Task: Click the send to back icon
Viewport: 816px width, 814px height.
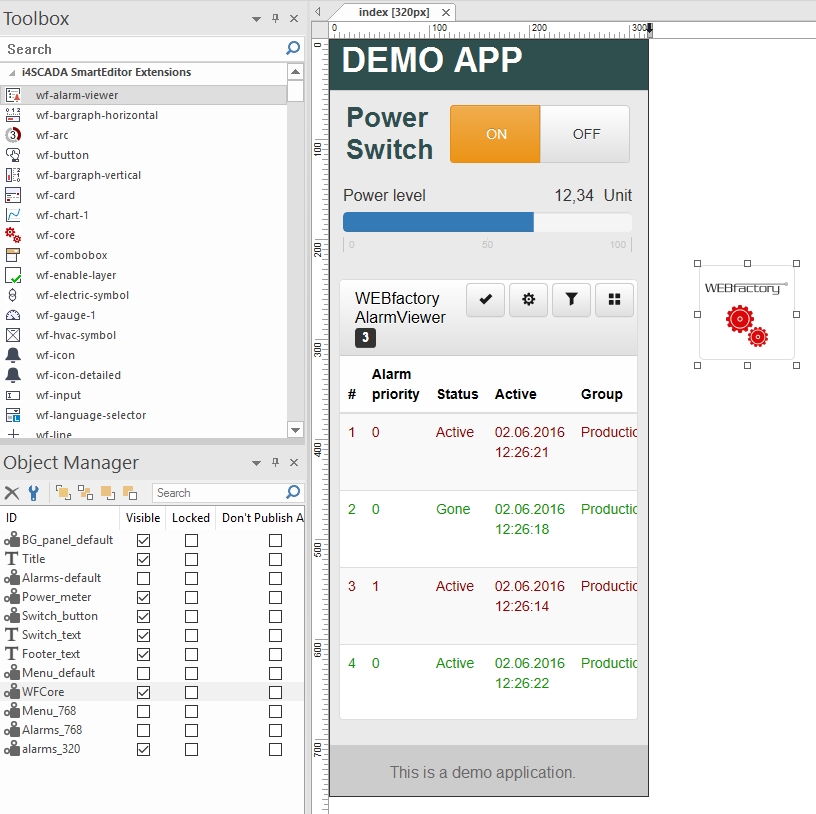Action: coord(130,492)
